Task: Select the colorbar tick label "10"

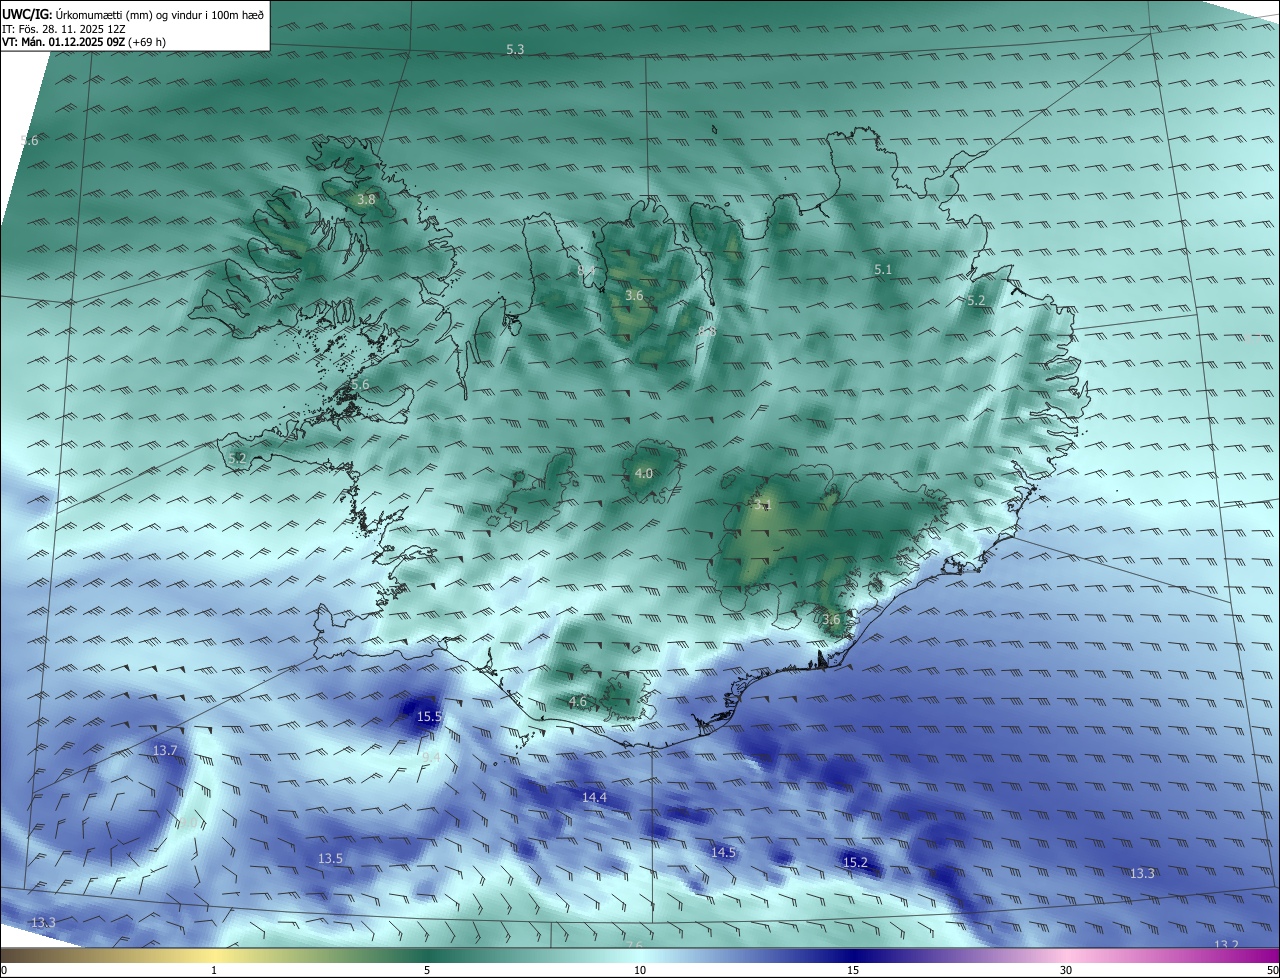Action: point(640,970)
